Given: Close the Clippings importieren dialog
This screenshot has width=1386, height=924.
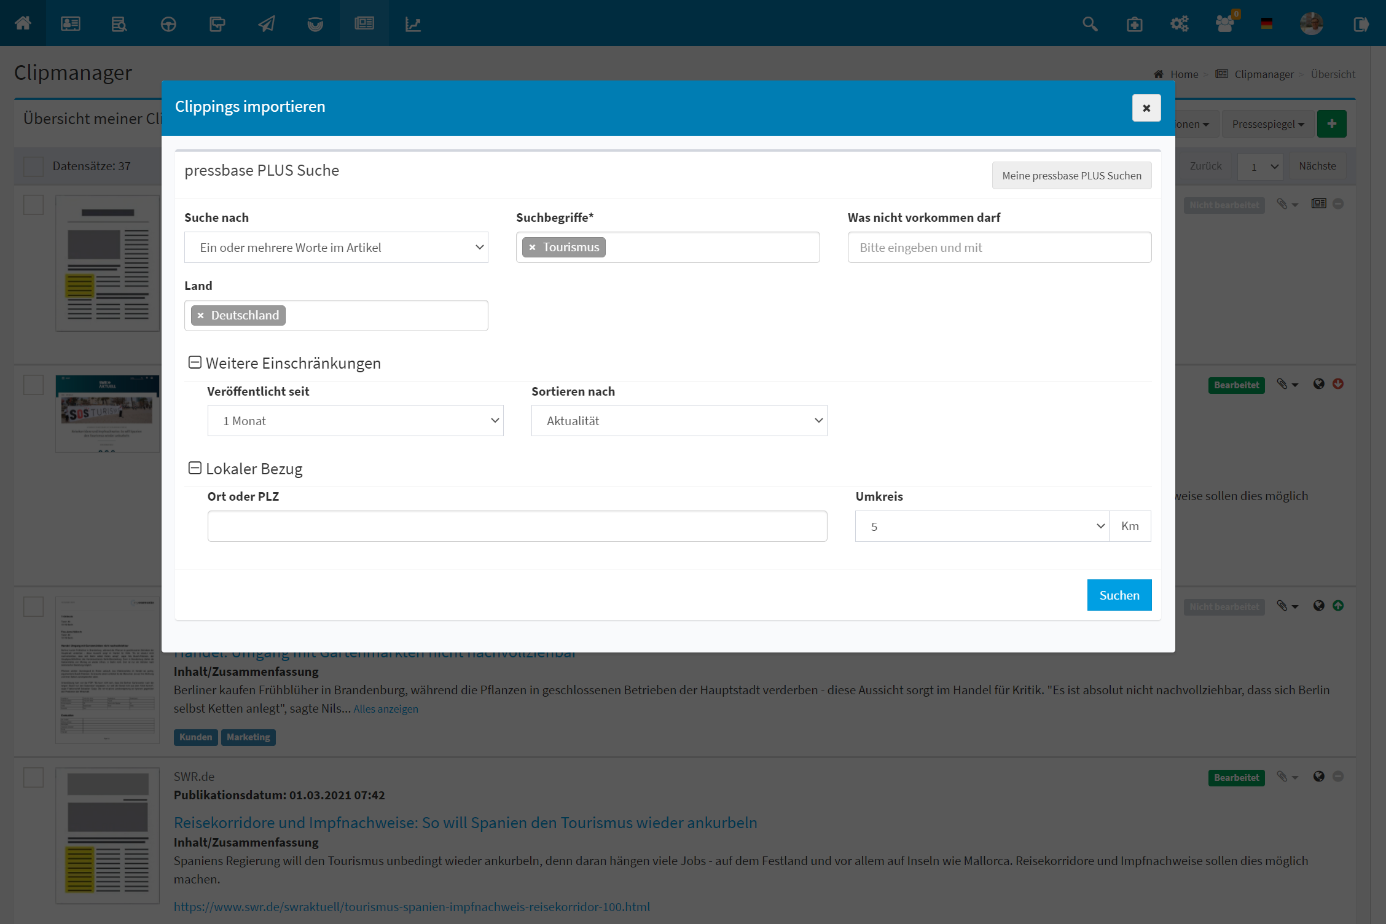Looking at the screenshot, I should point(1146,108).
